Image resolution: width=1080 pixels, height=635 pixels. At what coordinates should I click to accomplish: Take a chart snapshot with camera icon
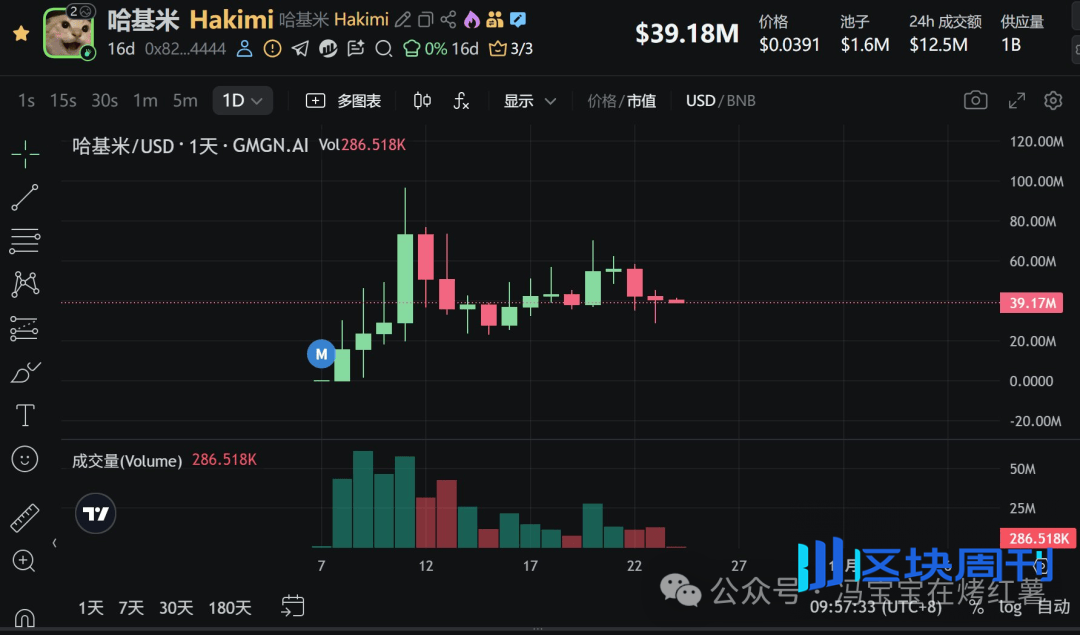pos(975,100)
